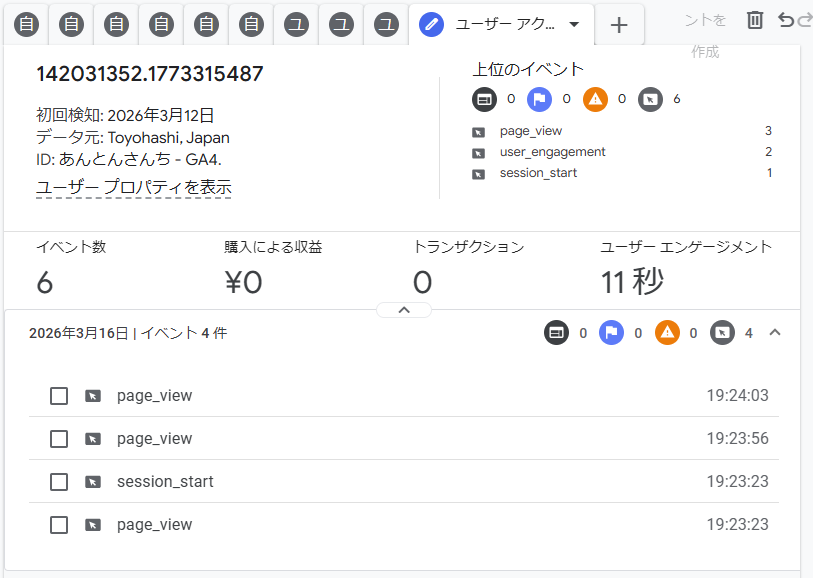
Task: Click the black screen icon under 上位のイベント
Action: tap(484, 99)
